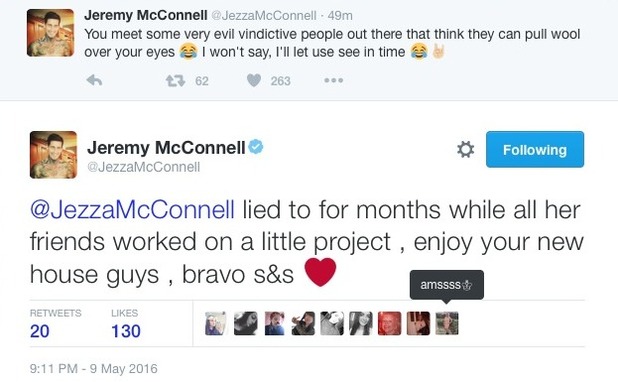View the LIKES count of 130
The width and height of the screenshot is (618, 382).
pos(126,331)
